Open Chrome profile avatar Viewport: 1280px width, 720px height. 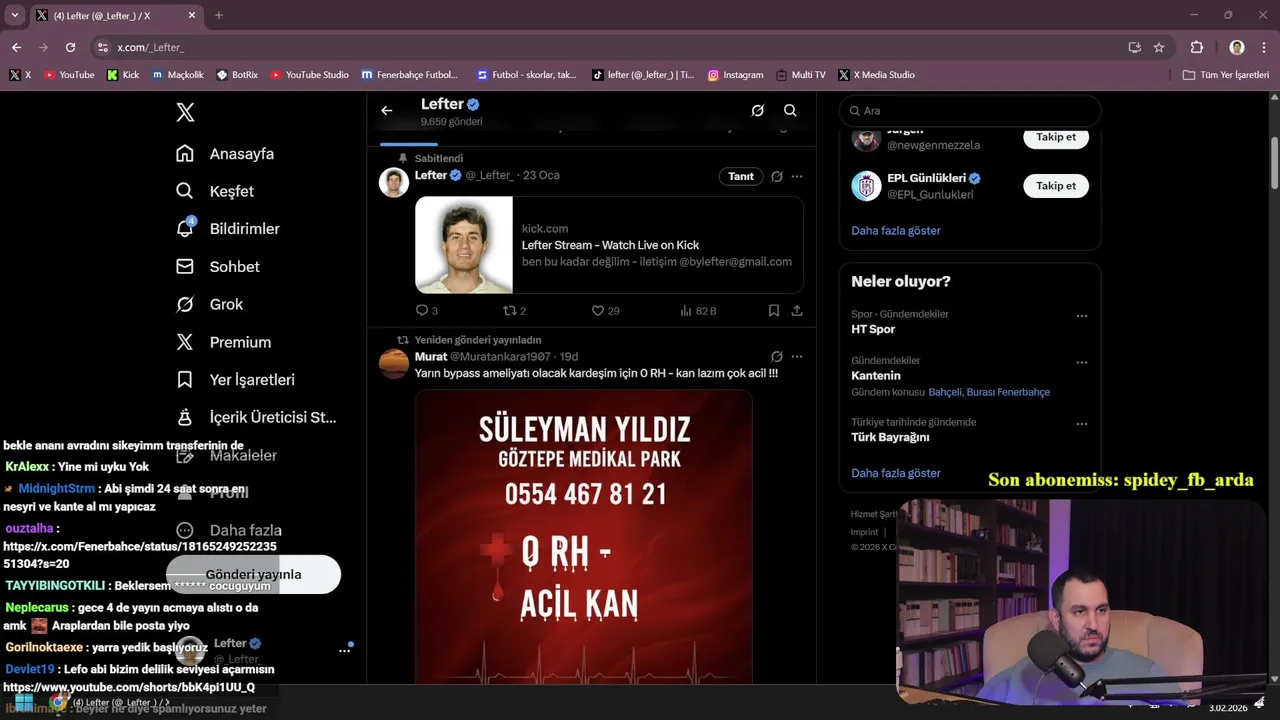pos(1237,47)
